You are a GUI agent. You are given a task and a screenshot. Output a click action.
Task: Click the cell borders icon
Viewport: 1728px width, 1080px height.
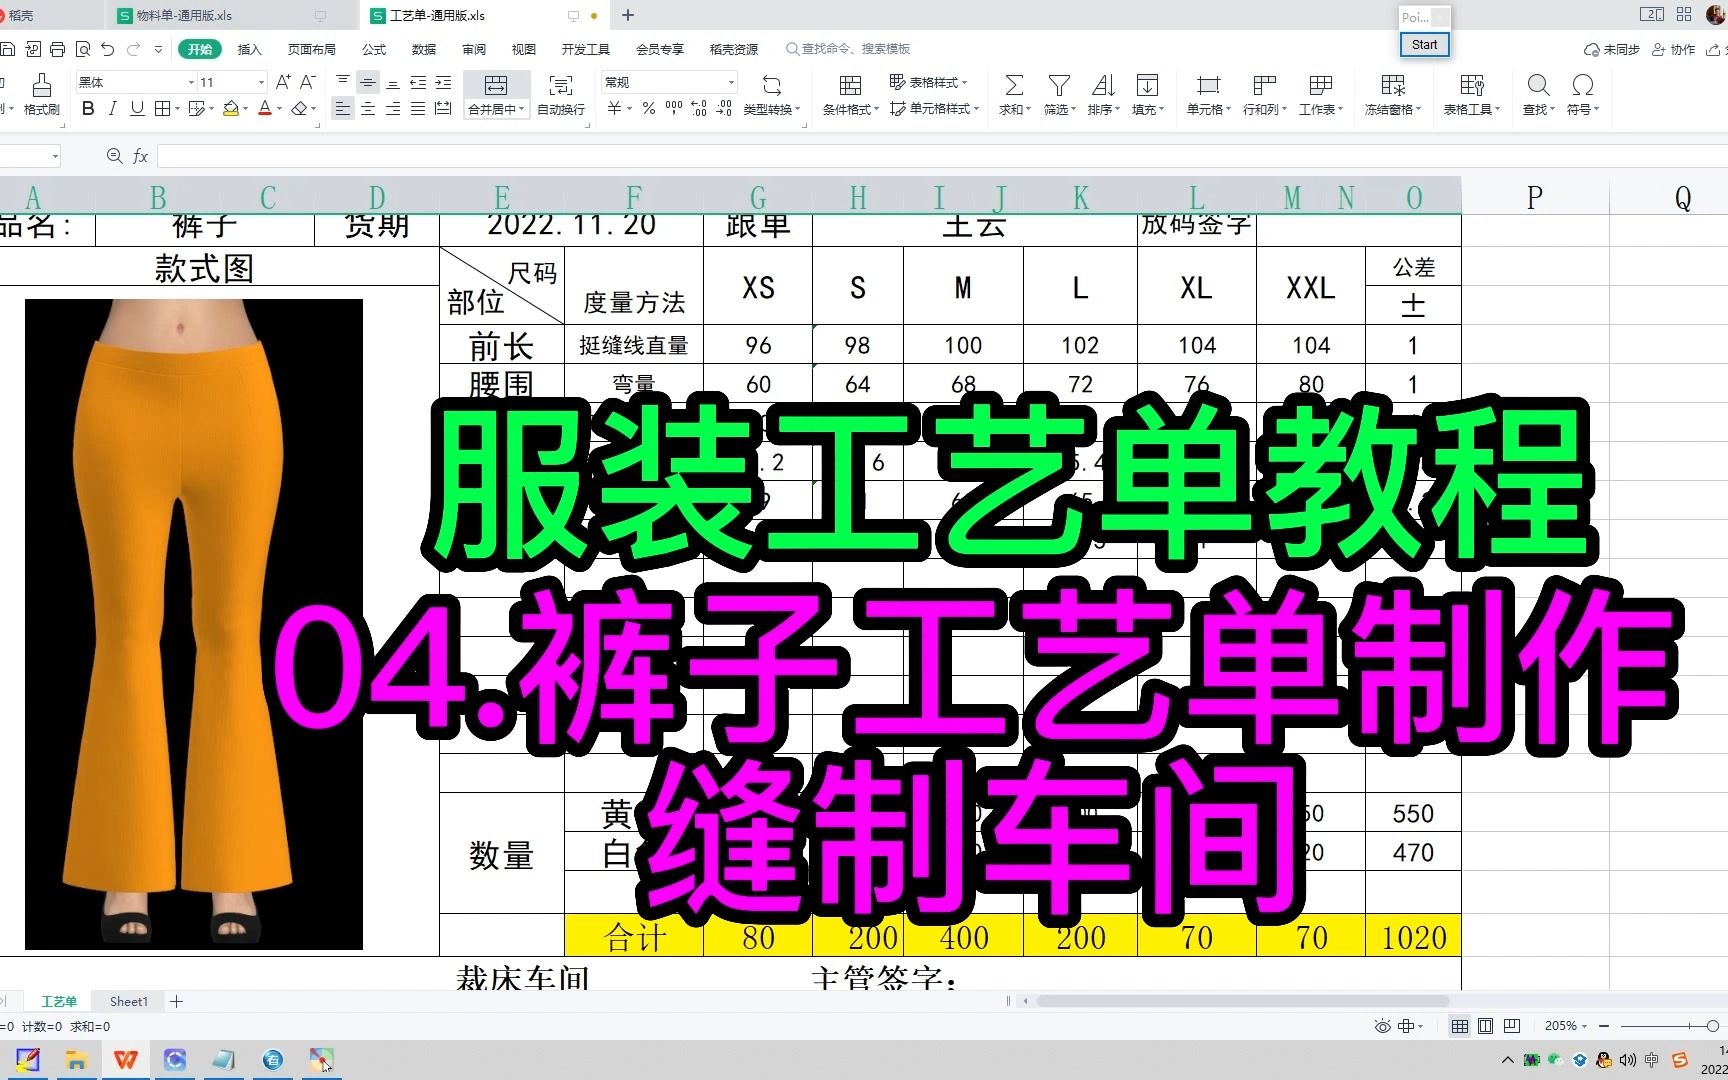pos(162,109)
